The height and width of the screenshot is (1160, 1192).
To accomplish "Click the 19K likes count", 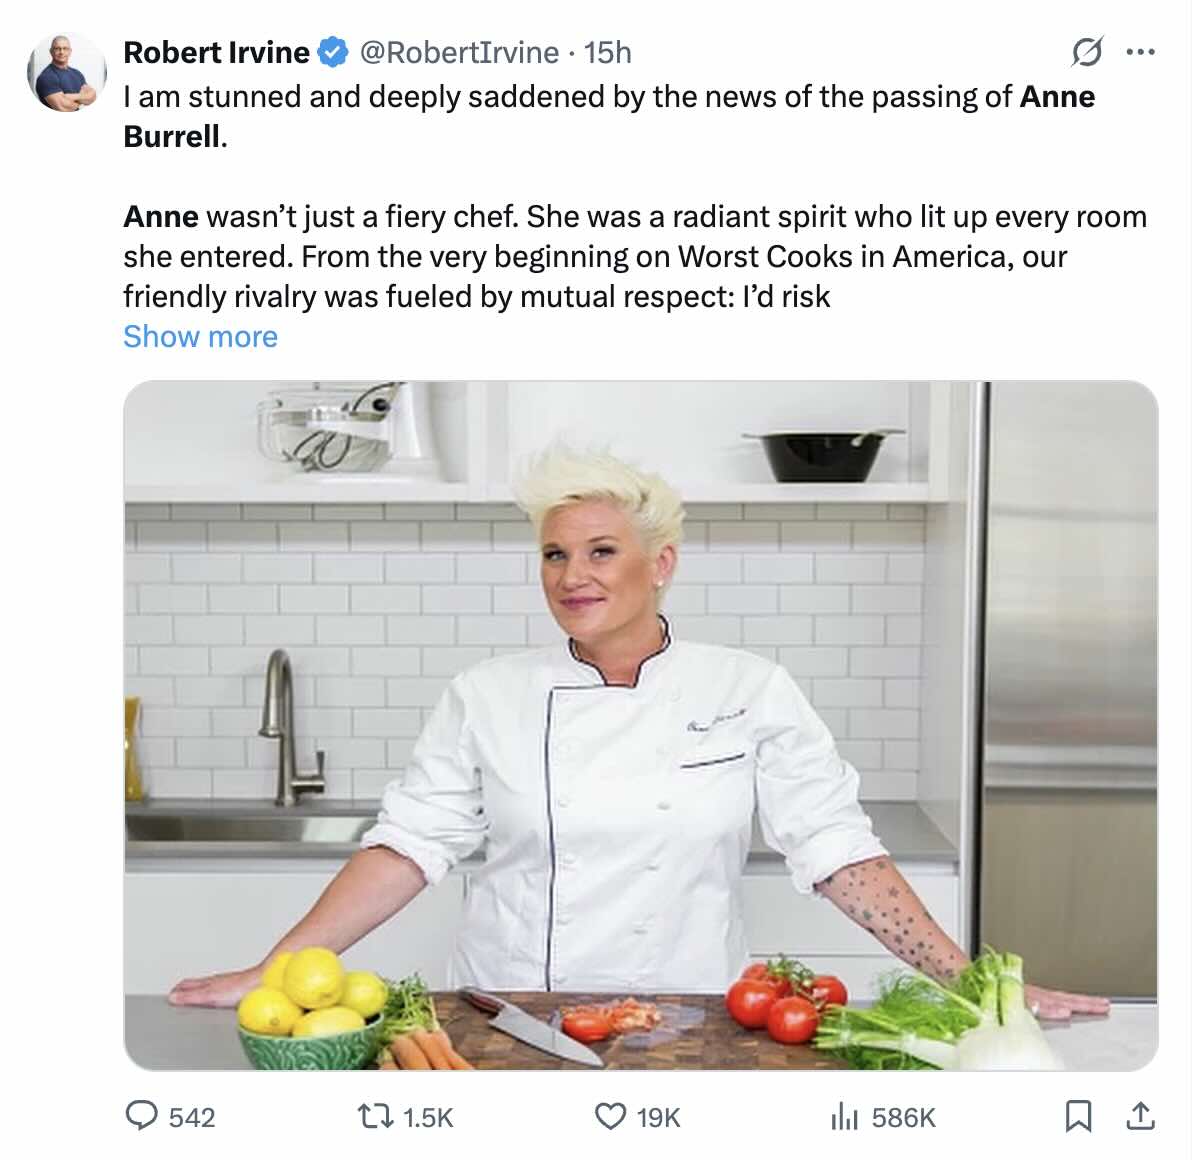I will pos(658,1117).
